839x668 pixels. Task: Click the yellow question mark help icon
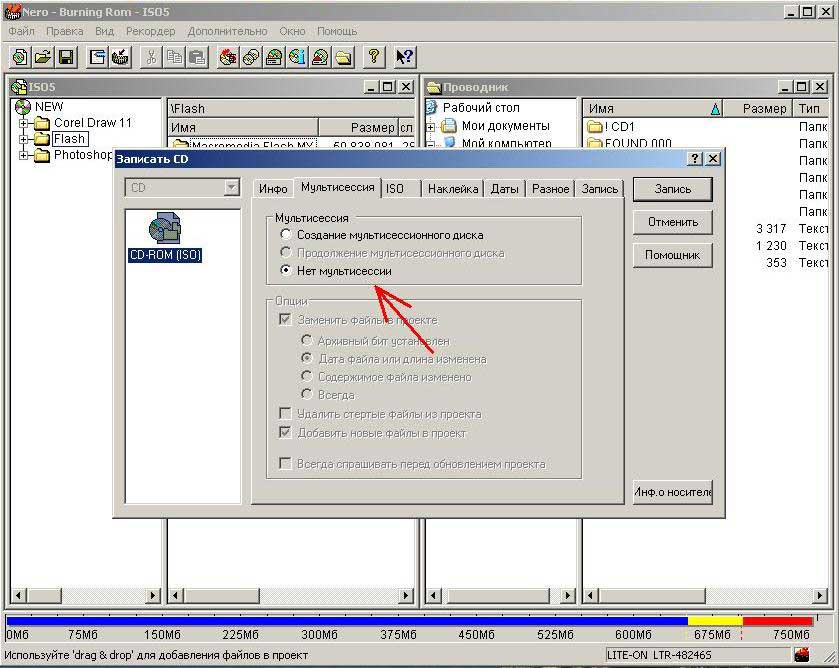[x=374, y=57]
